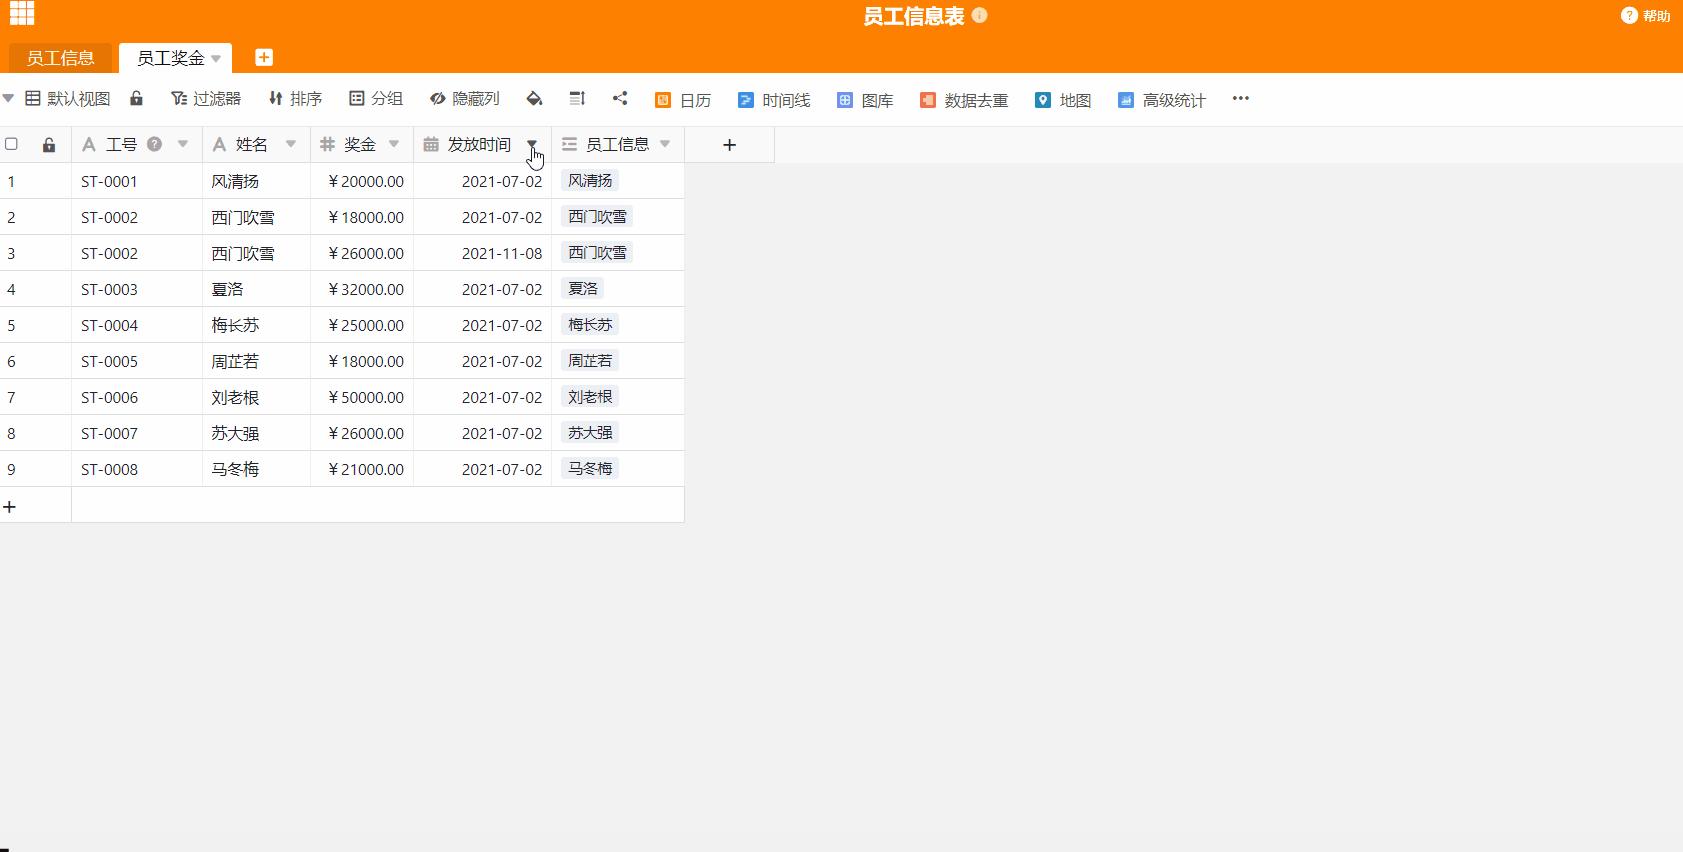Select the ￥32000.00 bonus cell
The width and height of the screenshot is (1683, 852).
pyautogui.click(x=362, y=289)
